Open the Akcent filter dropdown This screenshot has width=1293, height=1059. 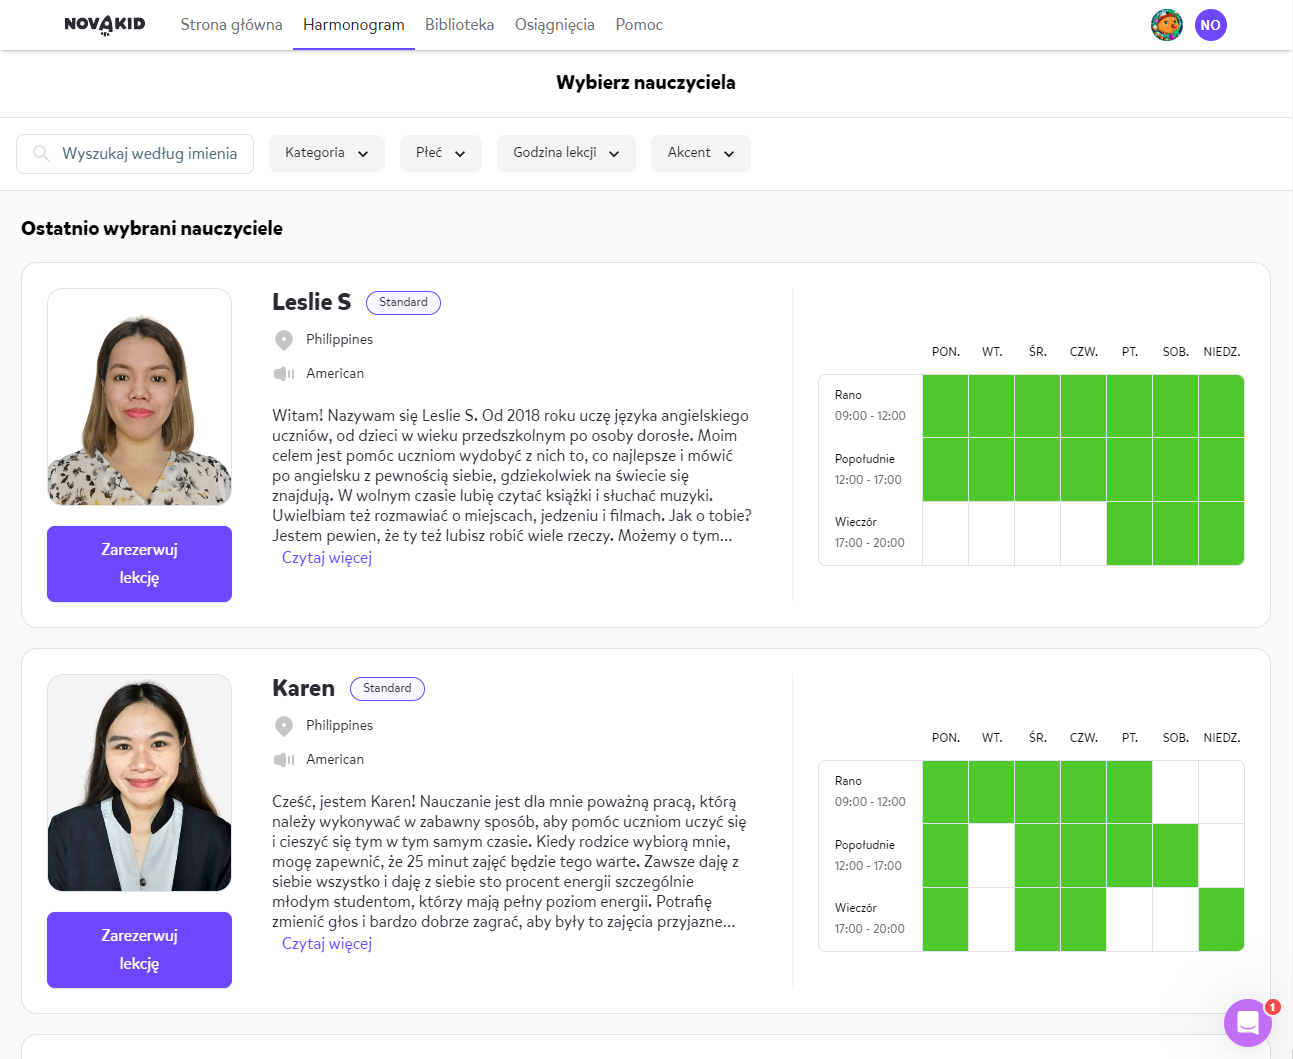coord(701,153)
